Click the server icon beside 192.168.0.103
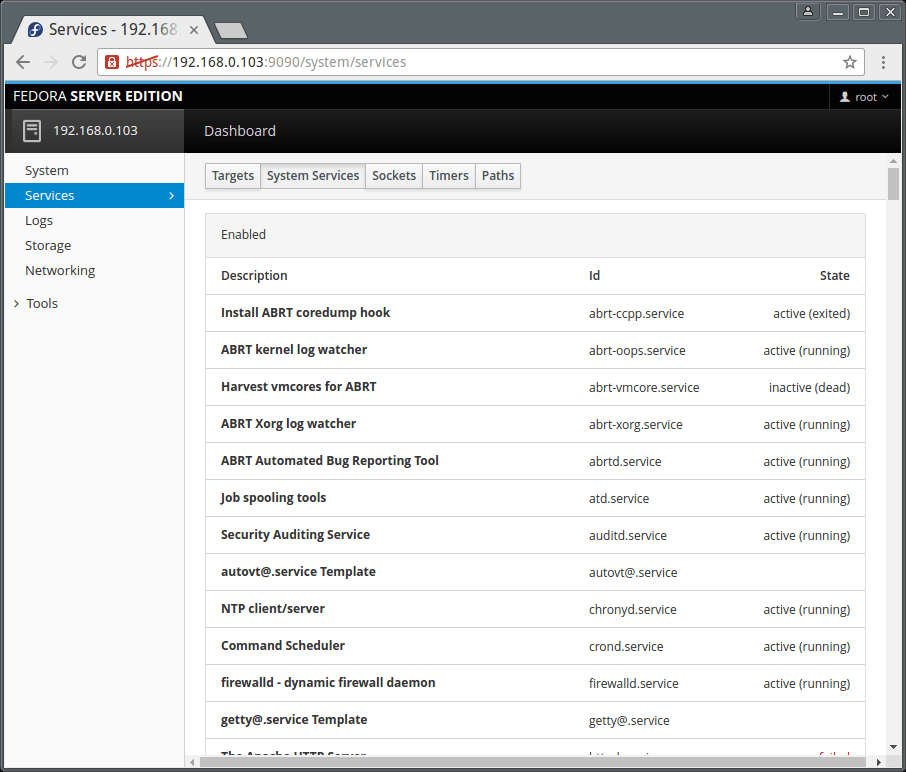 (32, 130)
